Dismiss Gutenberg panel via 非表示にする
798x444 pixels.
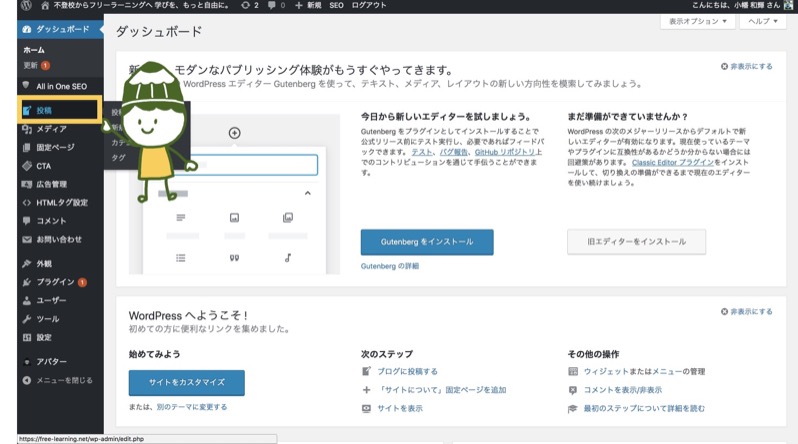tap(747, 67)
